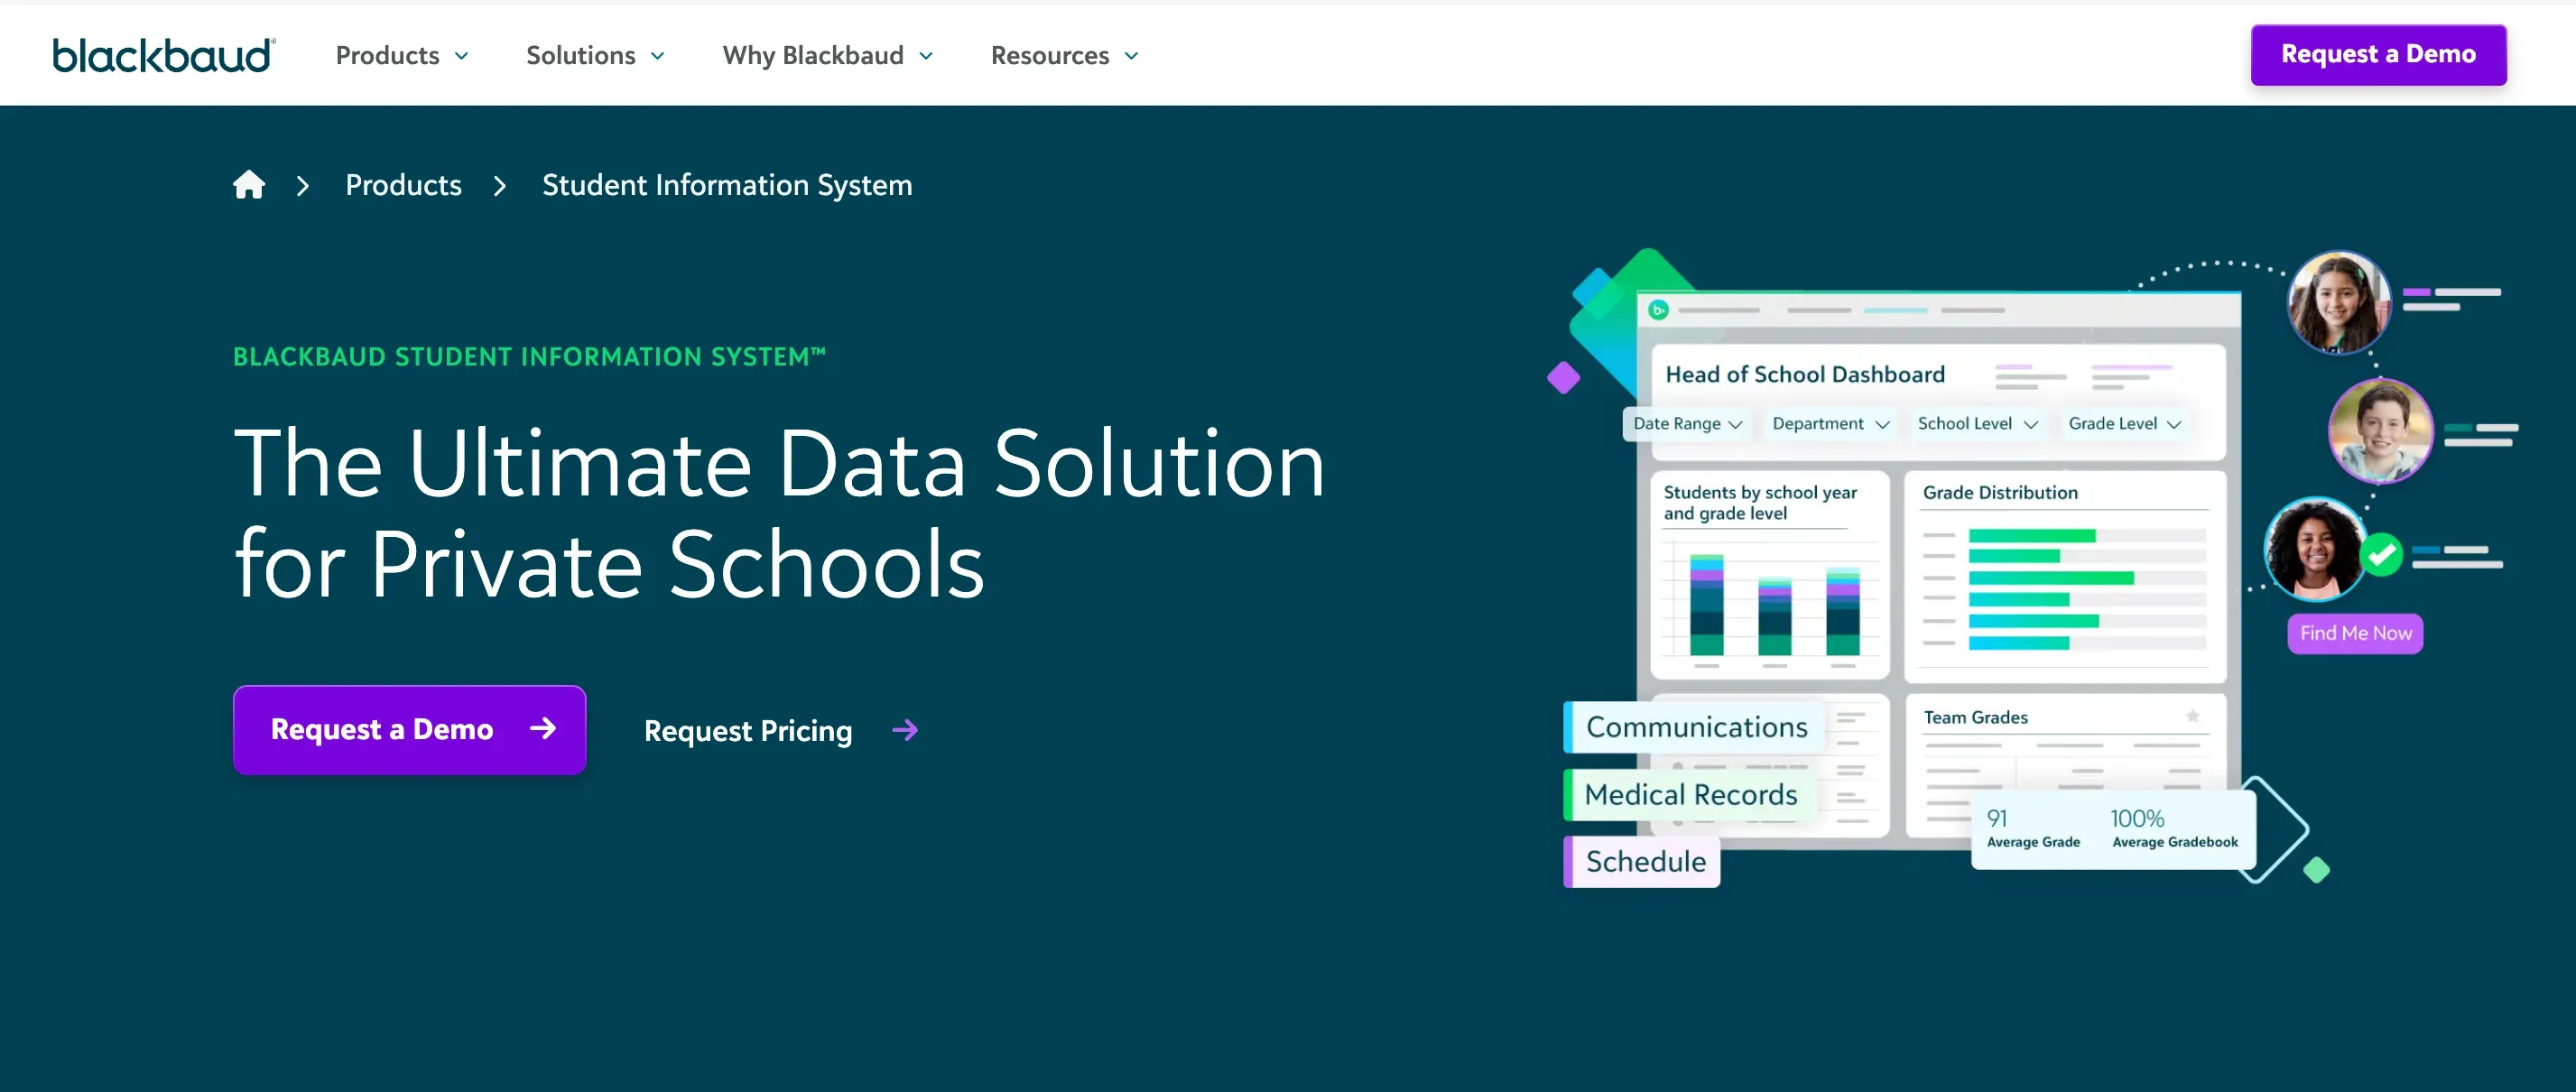Click the Head of School Dashboard title

pos(1805,374)
